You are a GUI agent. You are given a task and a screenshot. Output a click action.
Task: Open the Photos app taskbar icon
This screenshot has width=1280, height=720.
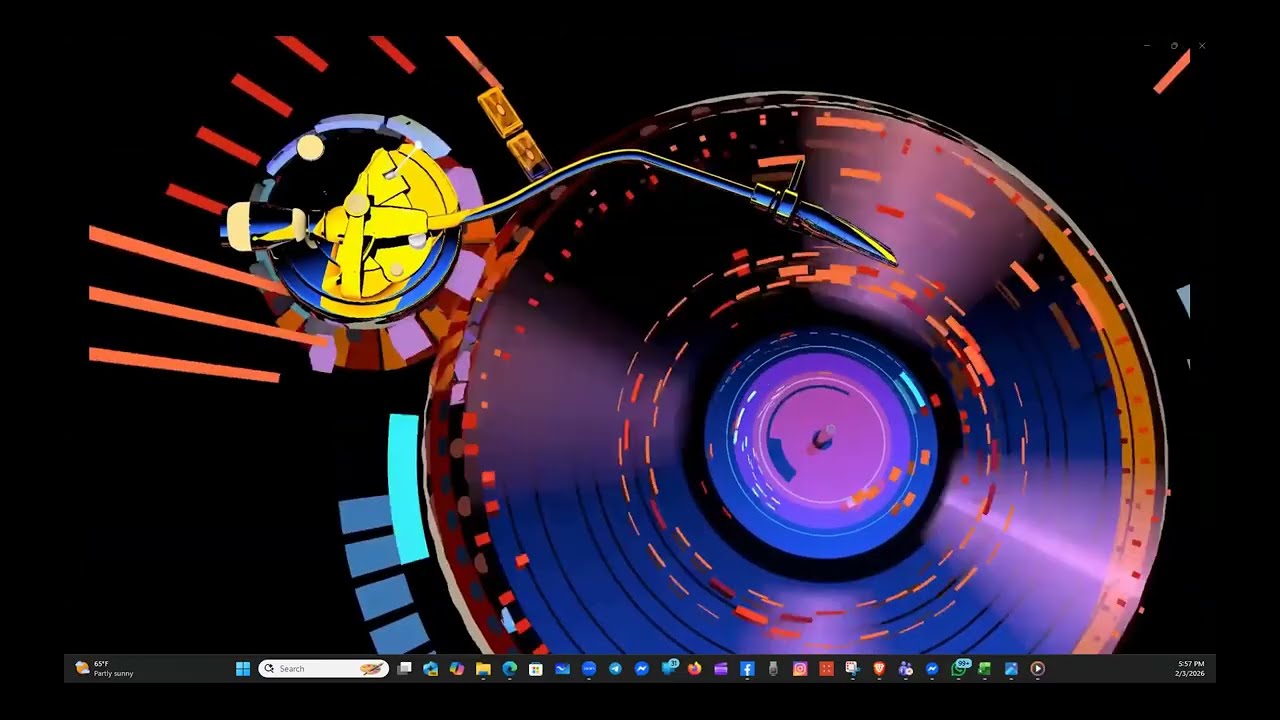click(1011, 669)
